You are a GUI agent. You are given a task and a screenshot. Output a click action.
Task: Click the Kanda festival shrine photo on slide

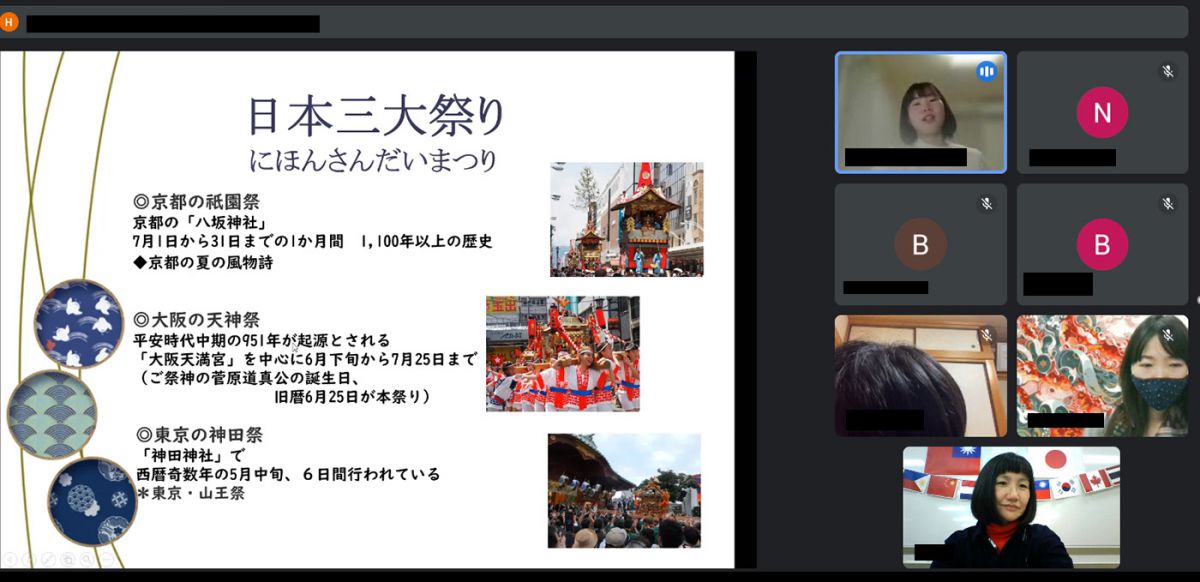(x=624, y=490)
